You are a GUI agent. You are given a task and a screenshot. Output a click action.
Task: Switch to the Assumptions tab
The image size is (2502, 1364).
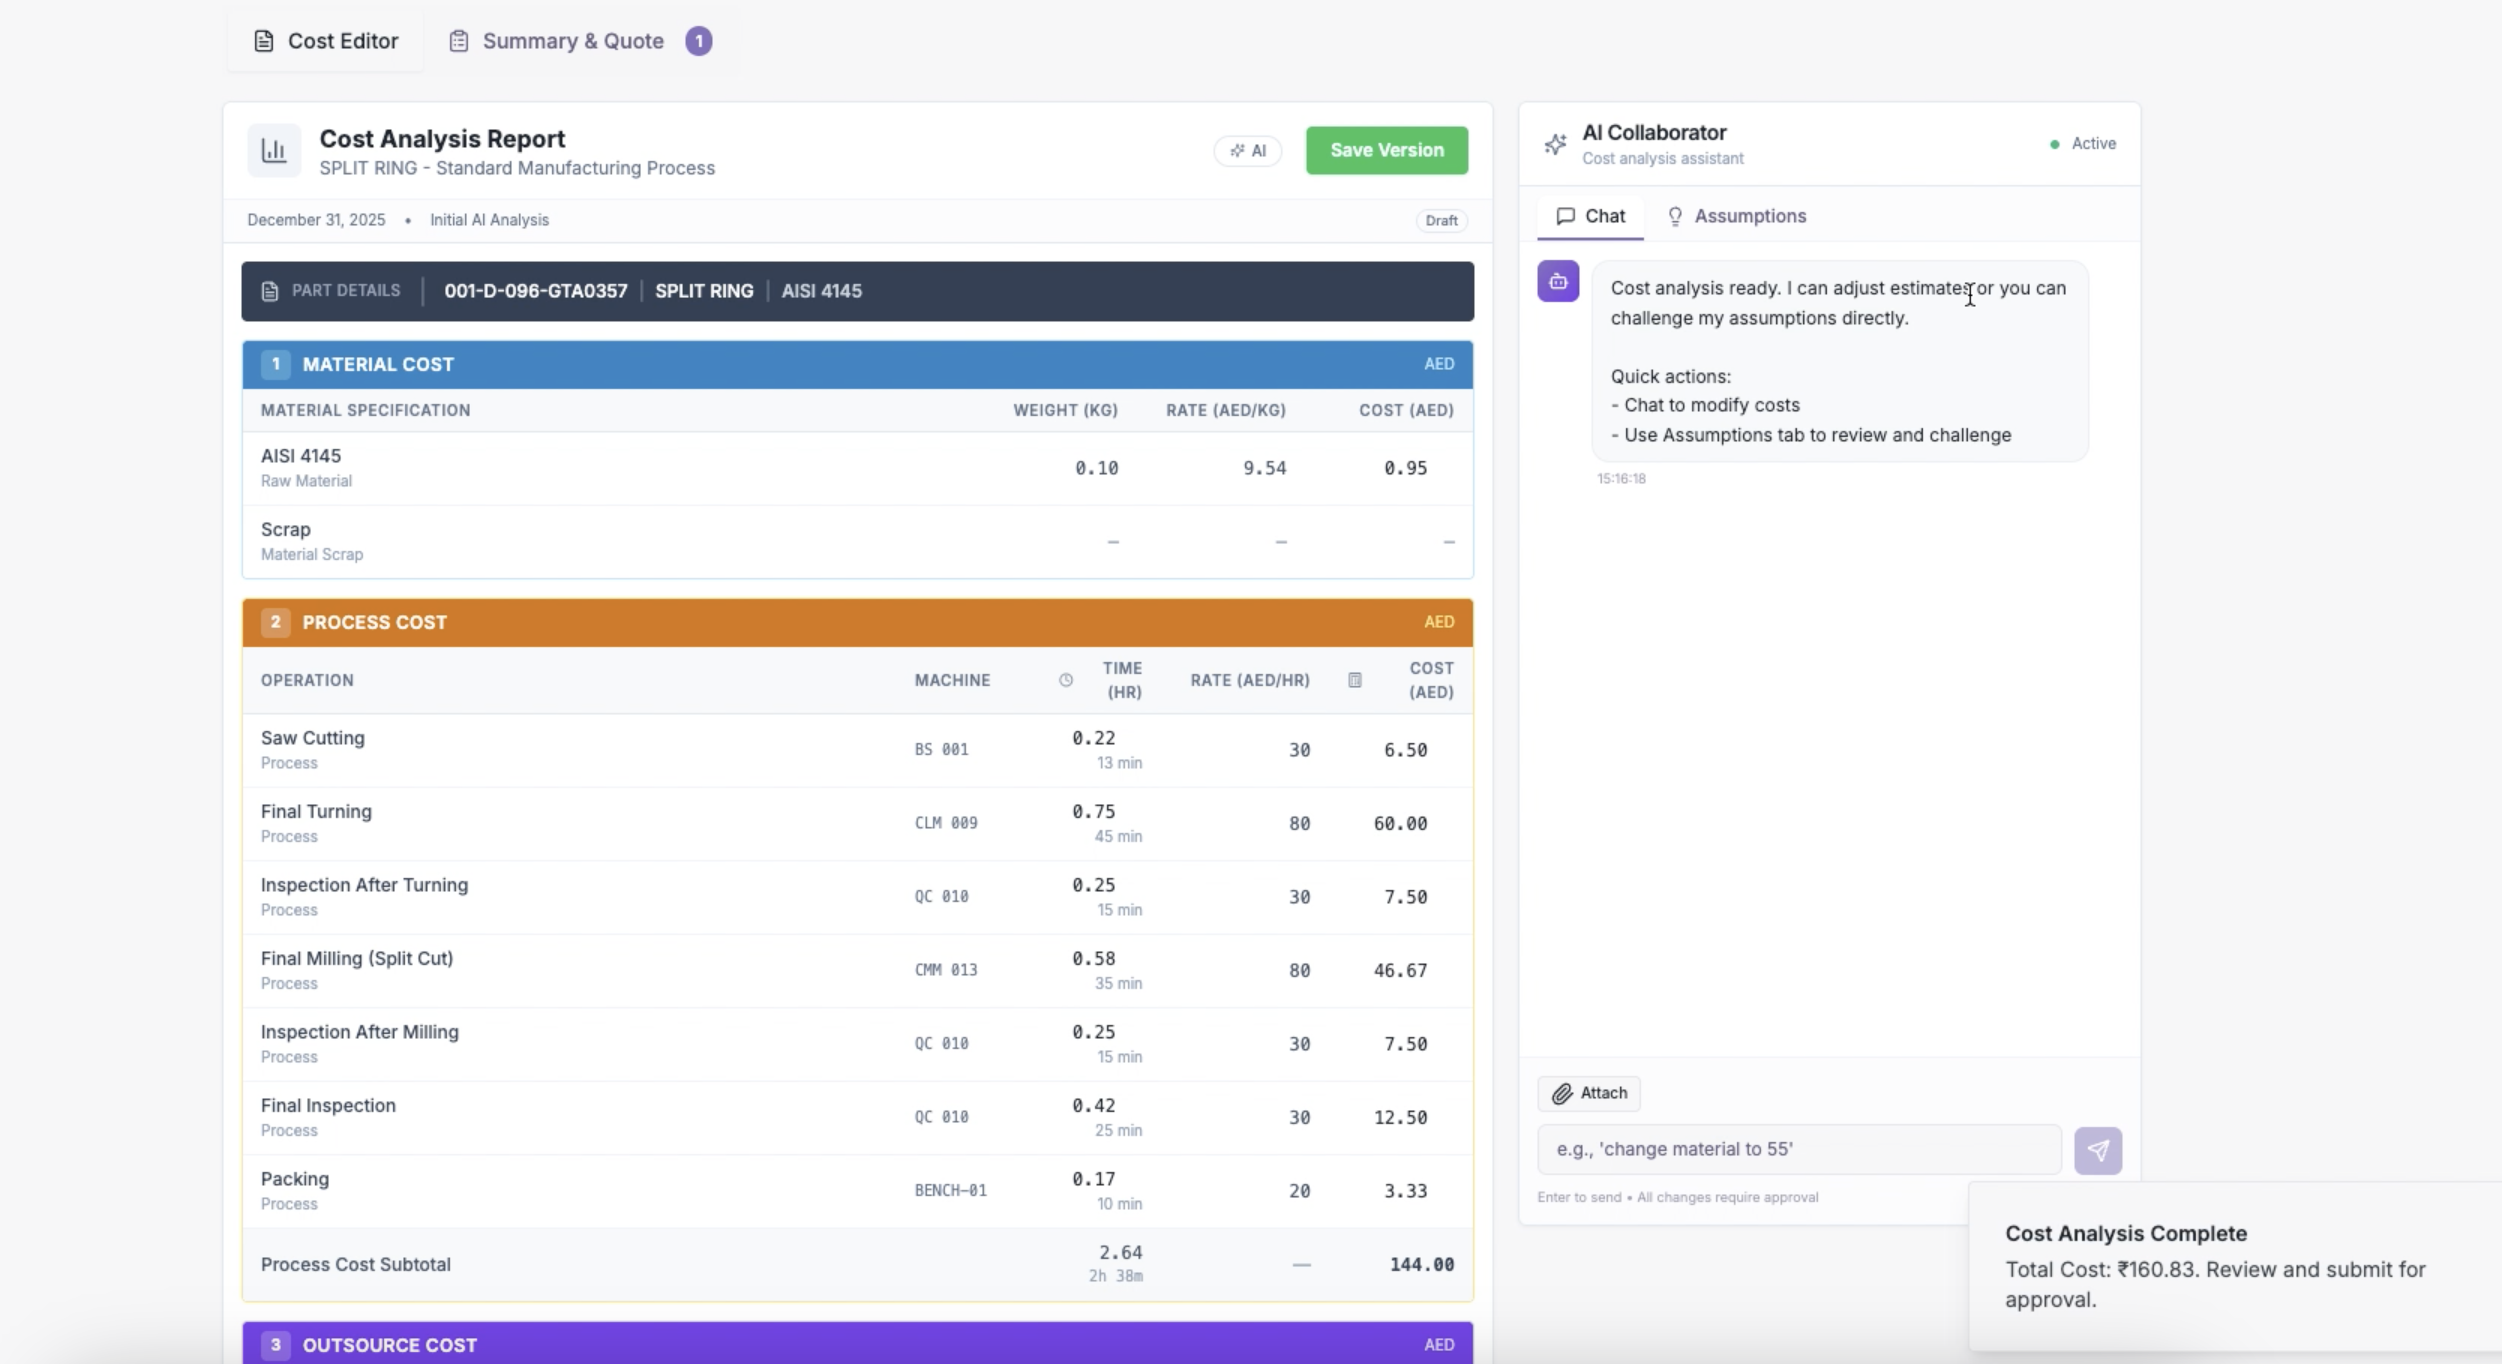tap(1737, 216)
